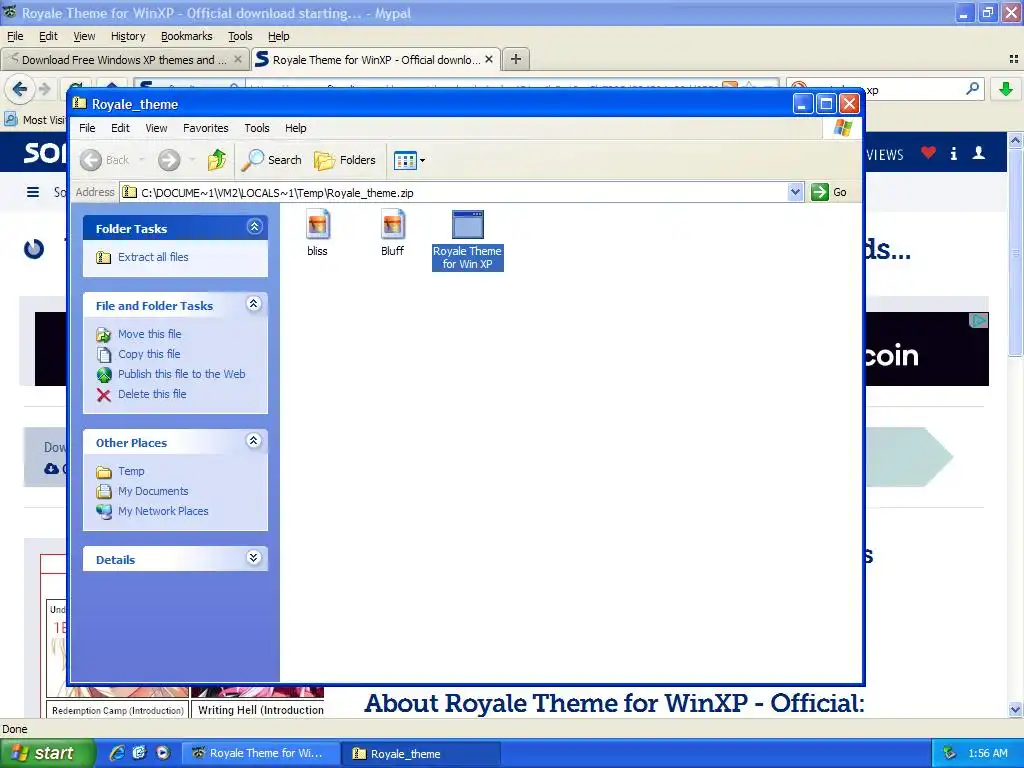Launch Internet Explorer from Quick Launch

117,753
